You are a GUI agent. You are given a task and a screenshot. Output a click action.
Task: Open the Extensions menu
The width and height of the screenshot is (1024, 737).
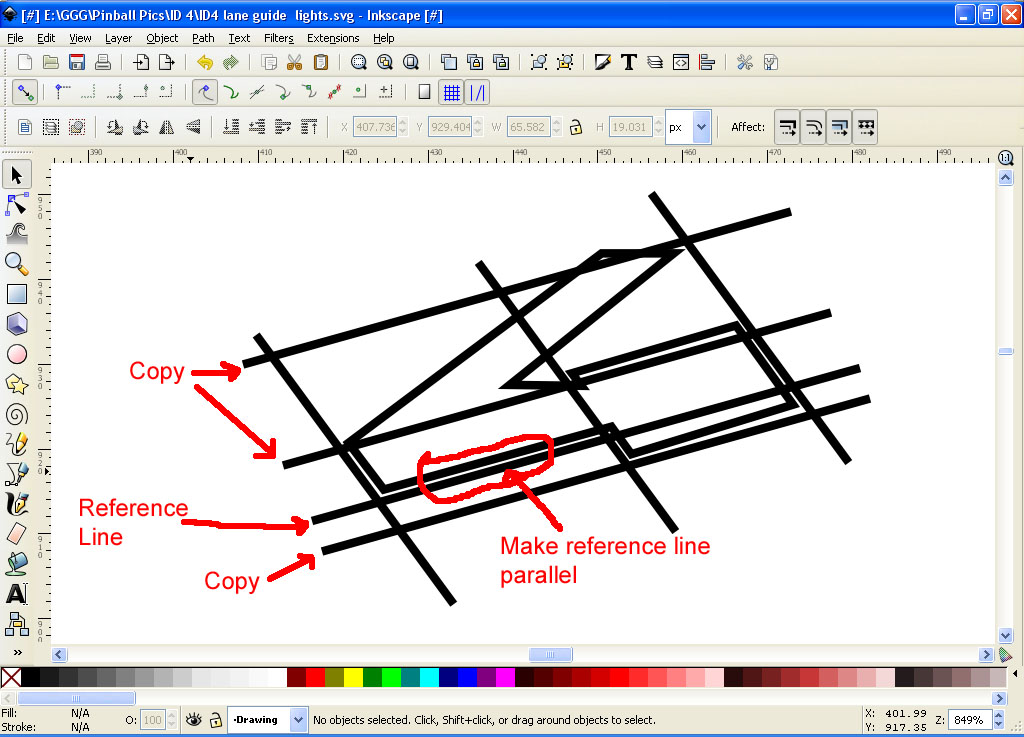click(332, 38)
